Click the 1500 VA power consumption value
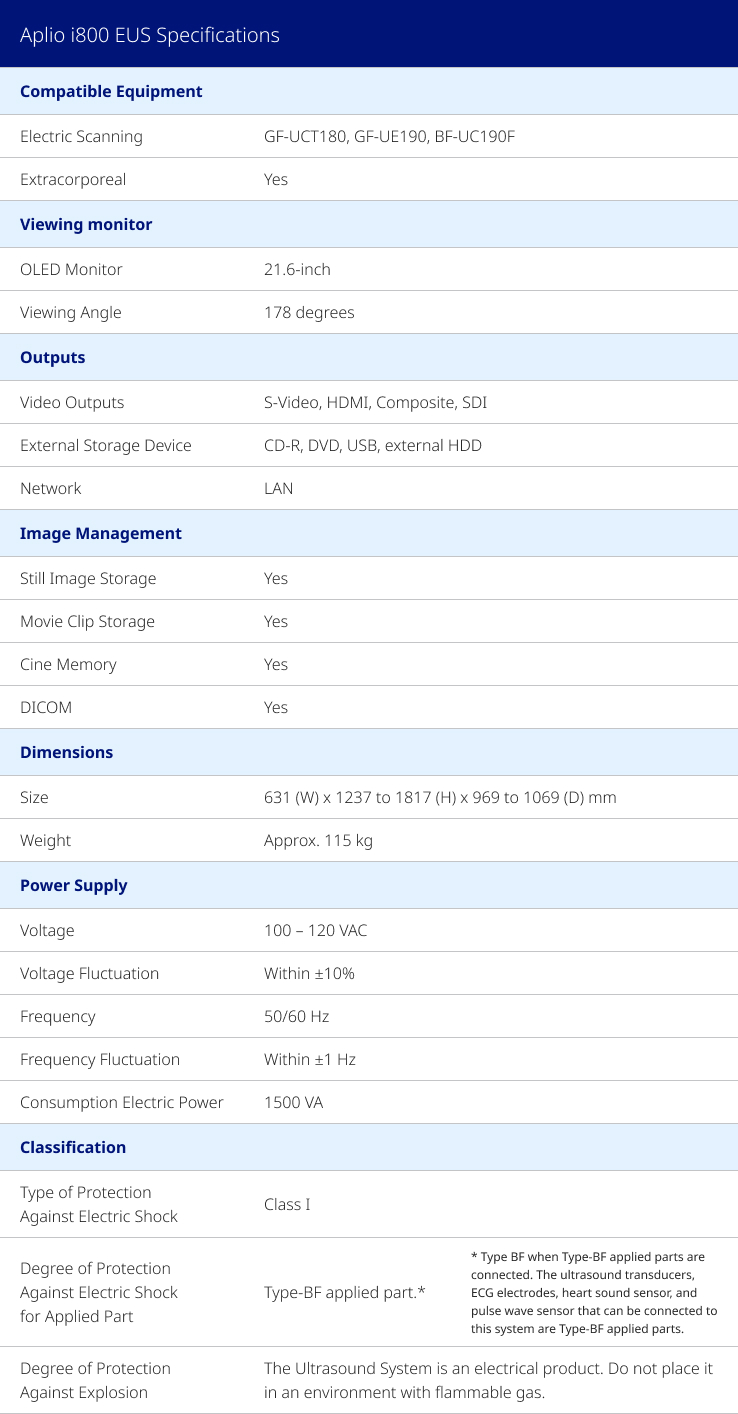The width and height of the screenshot is (738, 1414). [x=293, y=1102]
